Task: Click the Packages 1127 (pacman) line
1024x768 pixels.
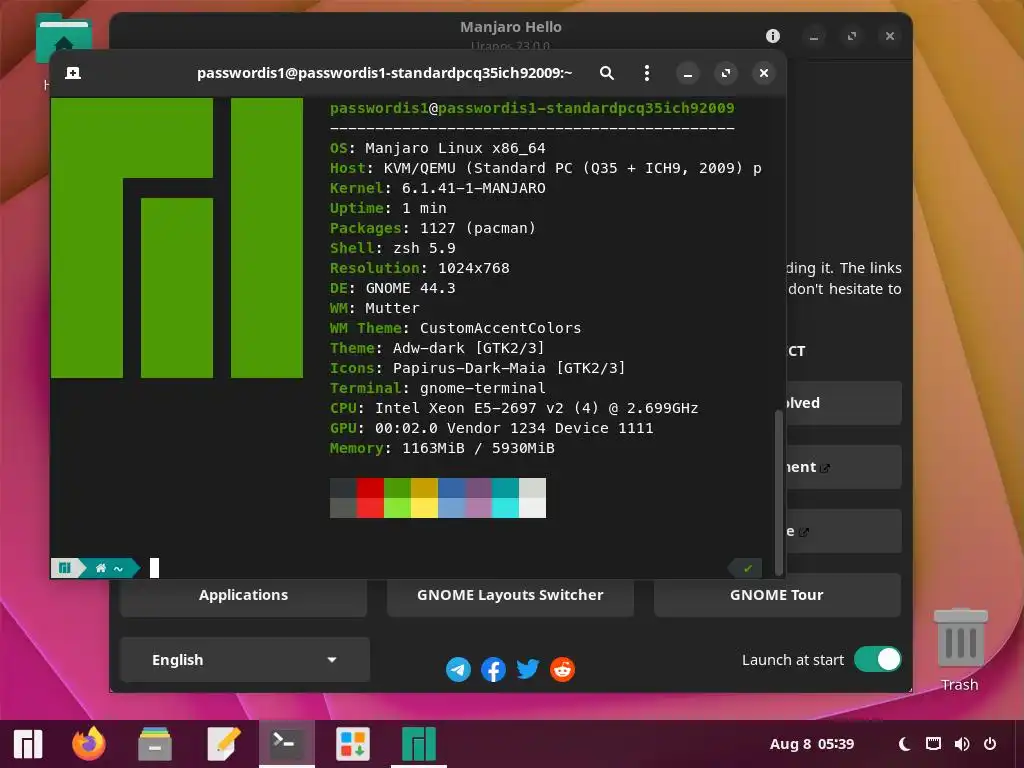Action: tap(433, 228)
